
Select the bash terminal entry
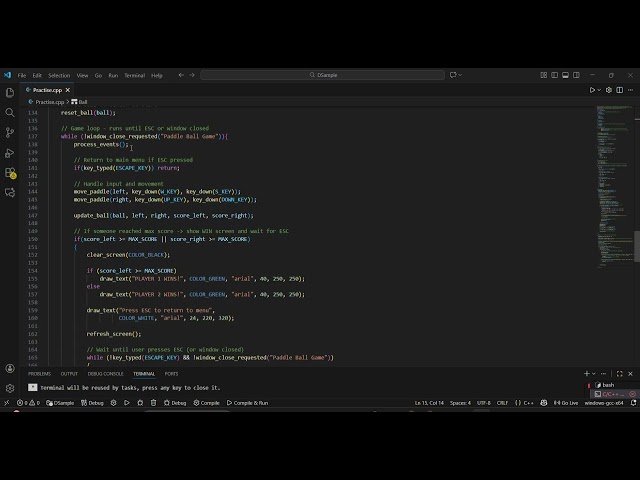(x=611, y=385)
